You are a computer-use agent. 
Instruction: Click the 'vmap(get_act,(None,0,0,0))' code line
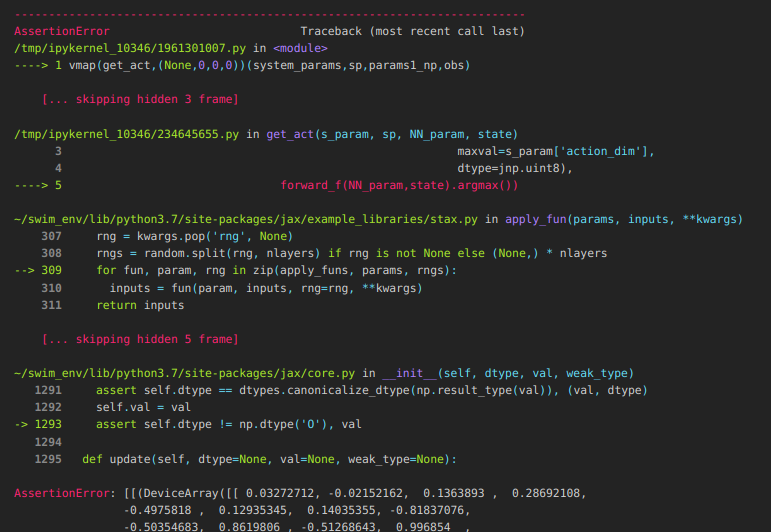(x=269, y=65)
